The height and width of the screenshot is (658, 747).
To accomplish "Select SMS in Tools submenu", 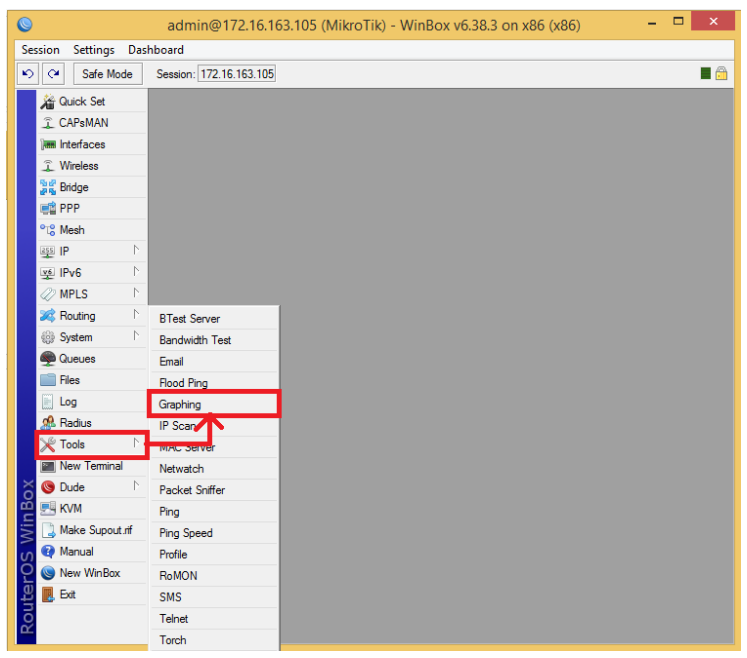I will coord(214,597).
